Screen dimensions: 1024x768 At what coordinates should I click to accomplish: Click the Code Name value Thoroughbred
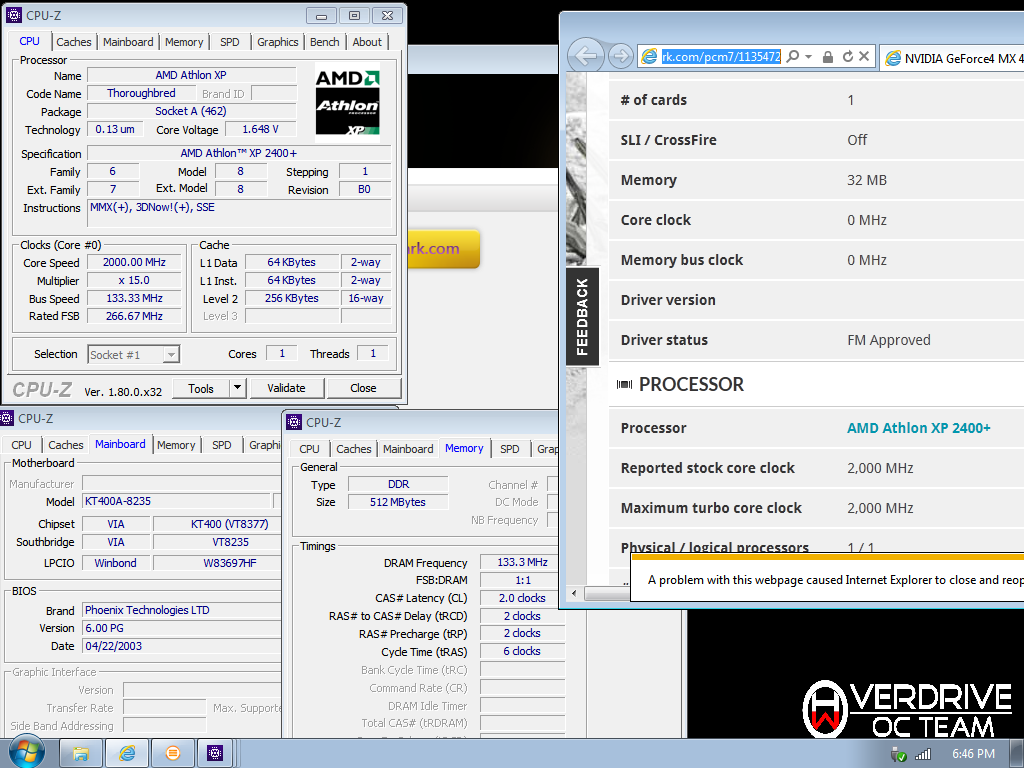point(141,93)
